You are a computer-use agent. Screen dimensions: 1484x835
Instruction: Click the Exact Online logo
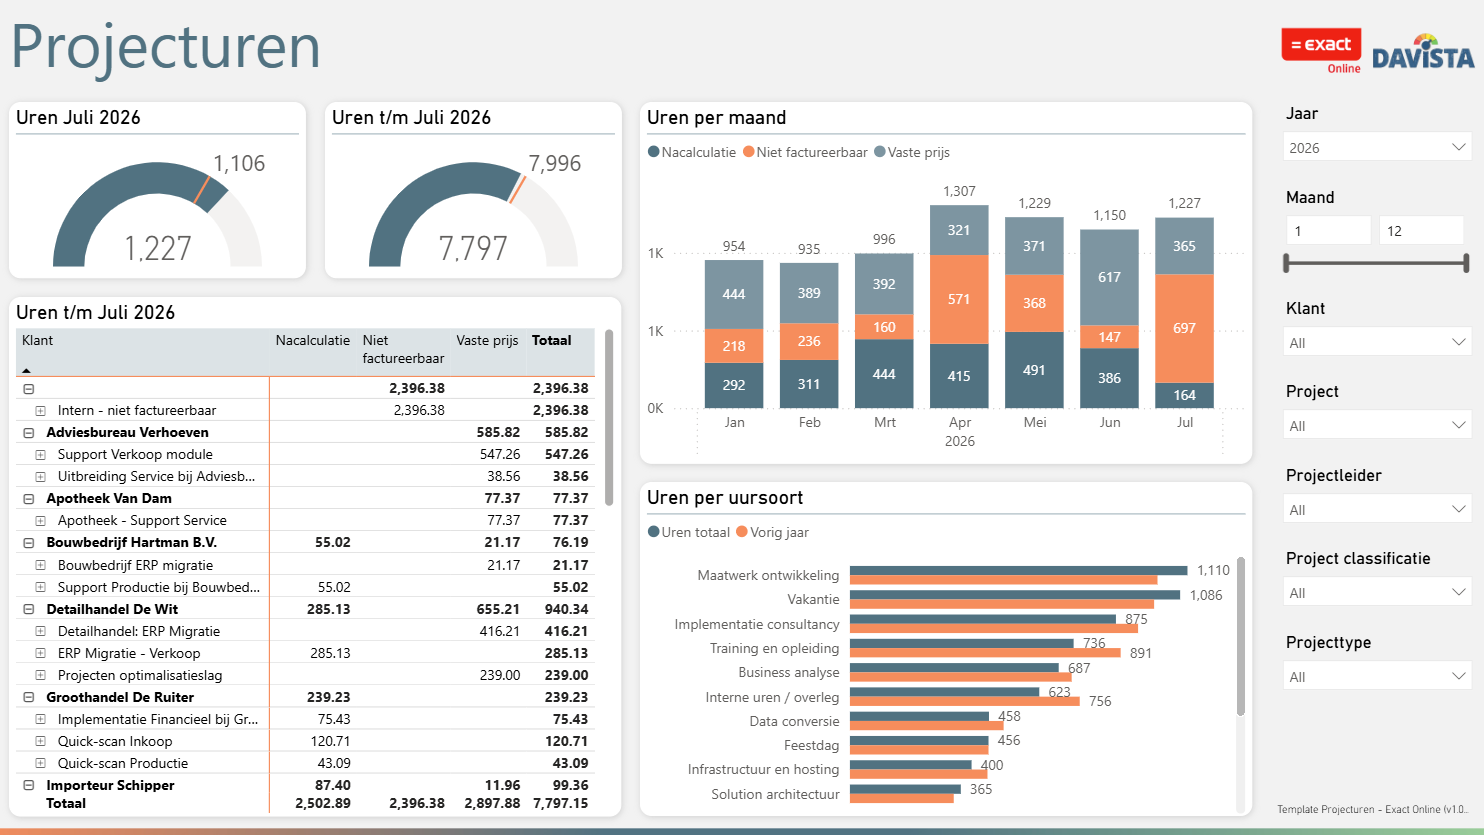[1321, 51]
